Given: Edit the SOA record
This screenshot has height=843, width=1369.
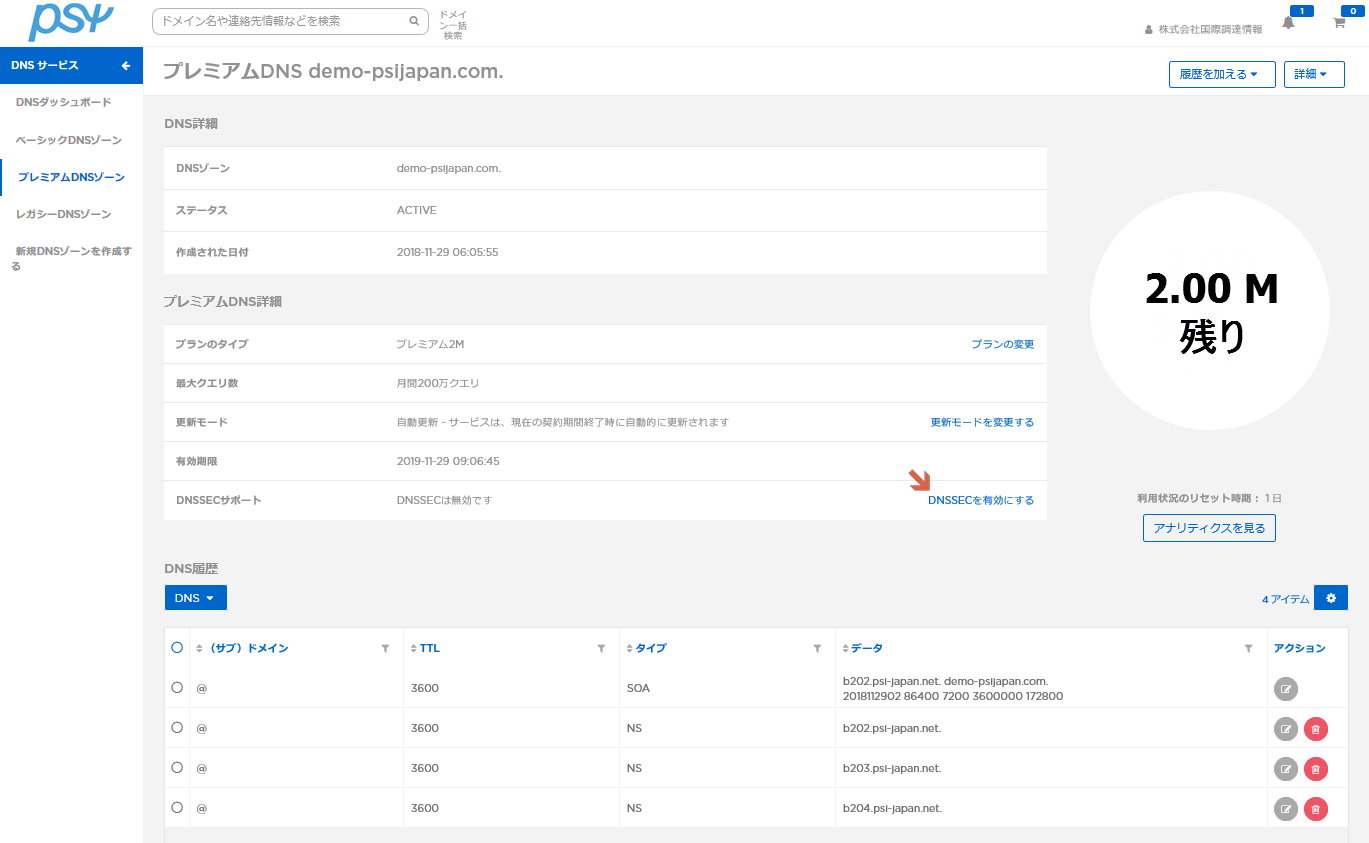Looking at the screenshot, I should pyautogui.click(x=1285, y=688).
